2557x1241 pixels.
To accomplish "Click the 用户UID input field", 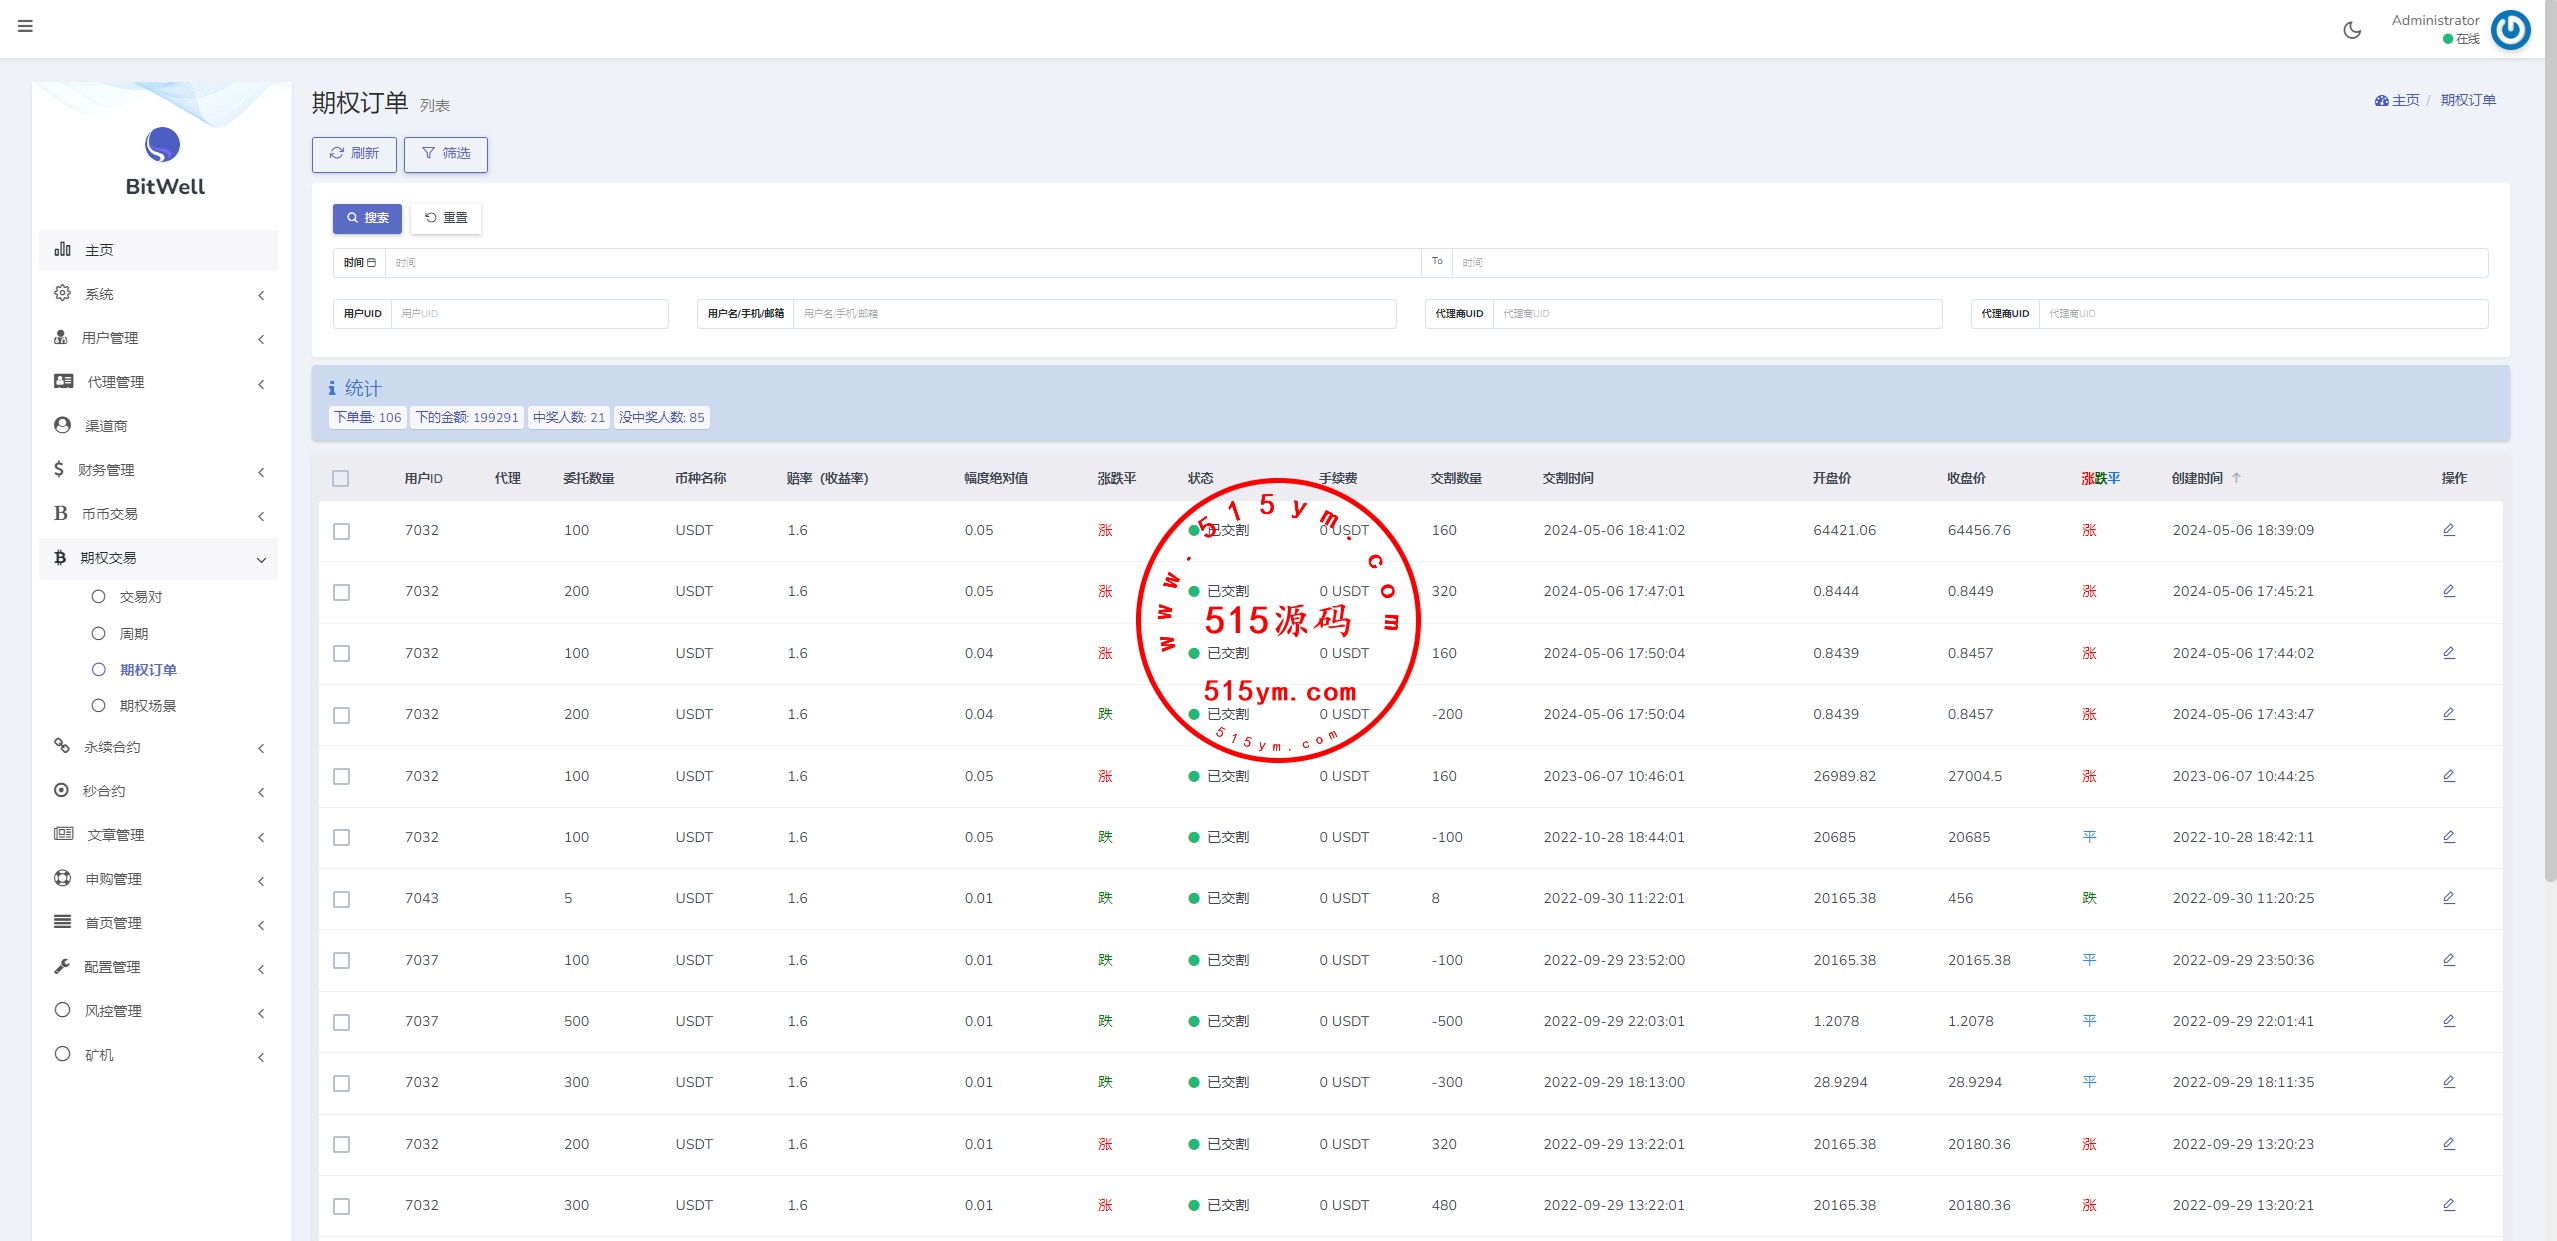I will [x=529, y=314].
